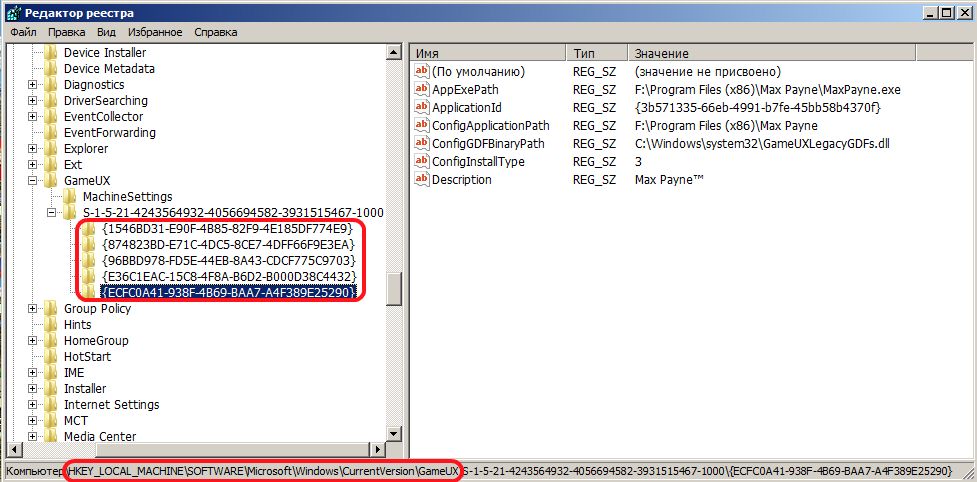The height and width of the screenshot is (482, 977).
Task: Click the Registry Editor title bar icon
Action: coord(11,12)
